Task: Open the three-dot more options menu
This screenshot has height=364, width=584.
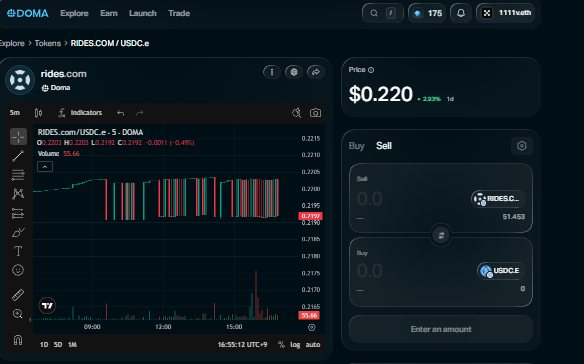Action: click(x=272, y=72)
